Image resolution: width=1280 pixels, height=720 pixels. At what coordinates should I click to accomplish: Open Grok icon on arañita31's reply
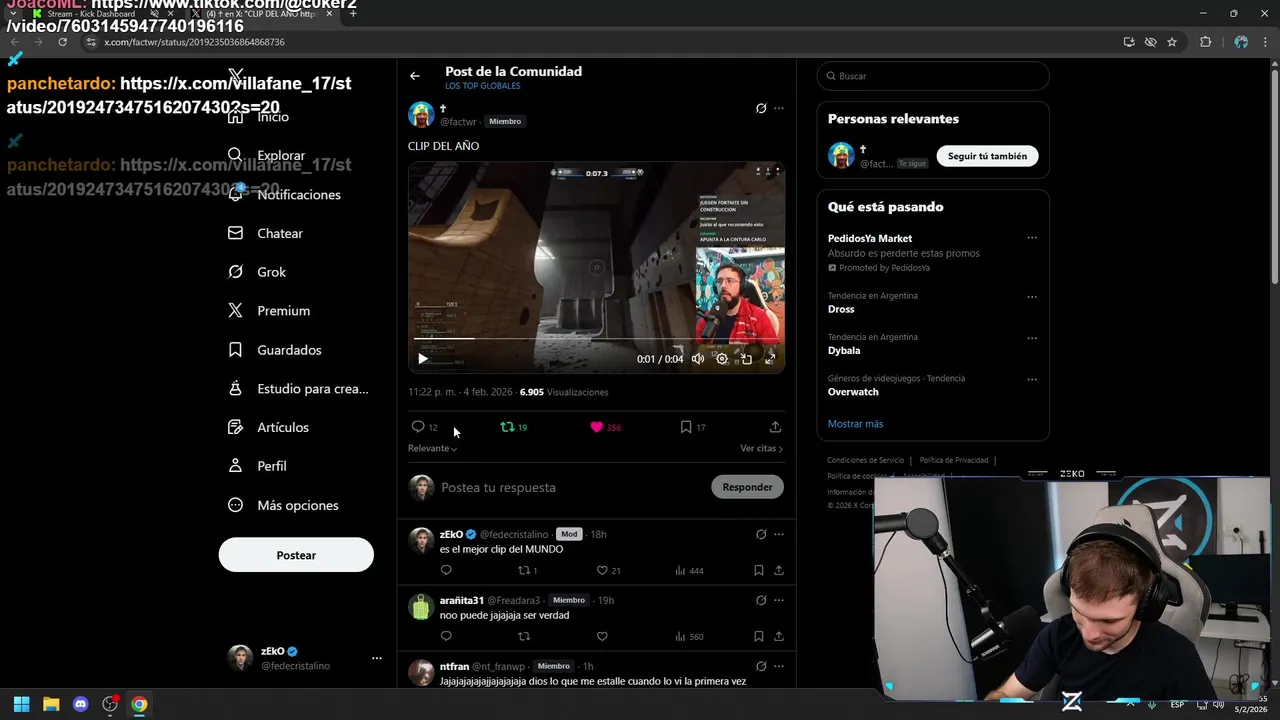(x=761, y=600)
